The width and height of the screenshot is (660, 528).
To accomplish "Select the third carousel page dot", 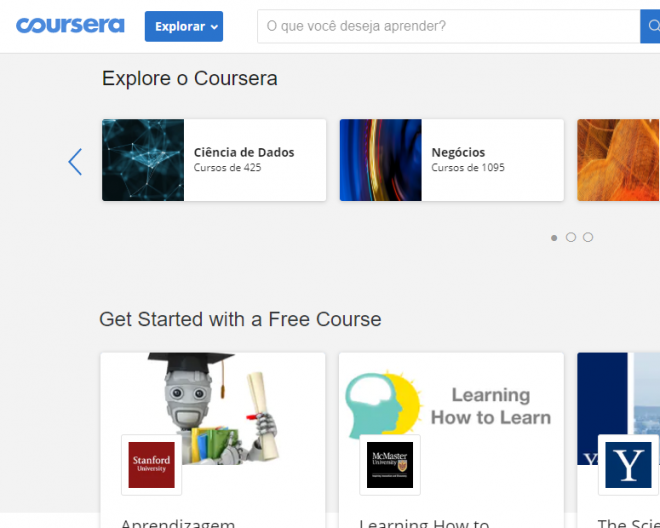I will tap(588, 237).
